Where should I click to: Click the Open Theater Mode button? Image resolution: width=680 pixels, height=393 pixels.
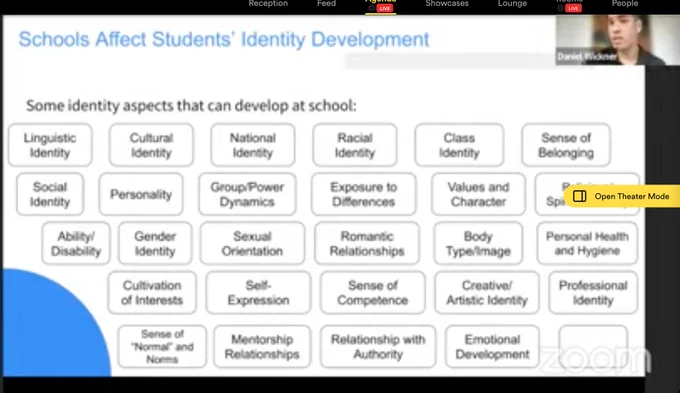point(622,196)
